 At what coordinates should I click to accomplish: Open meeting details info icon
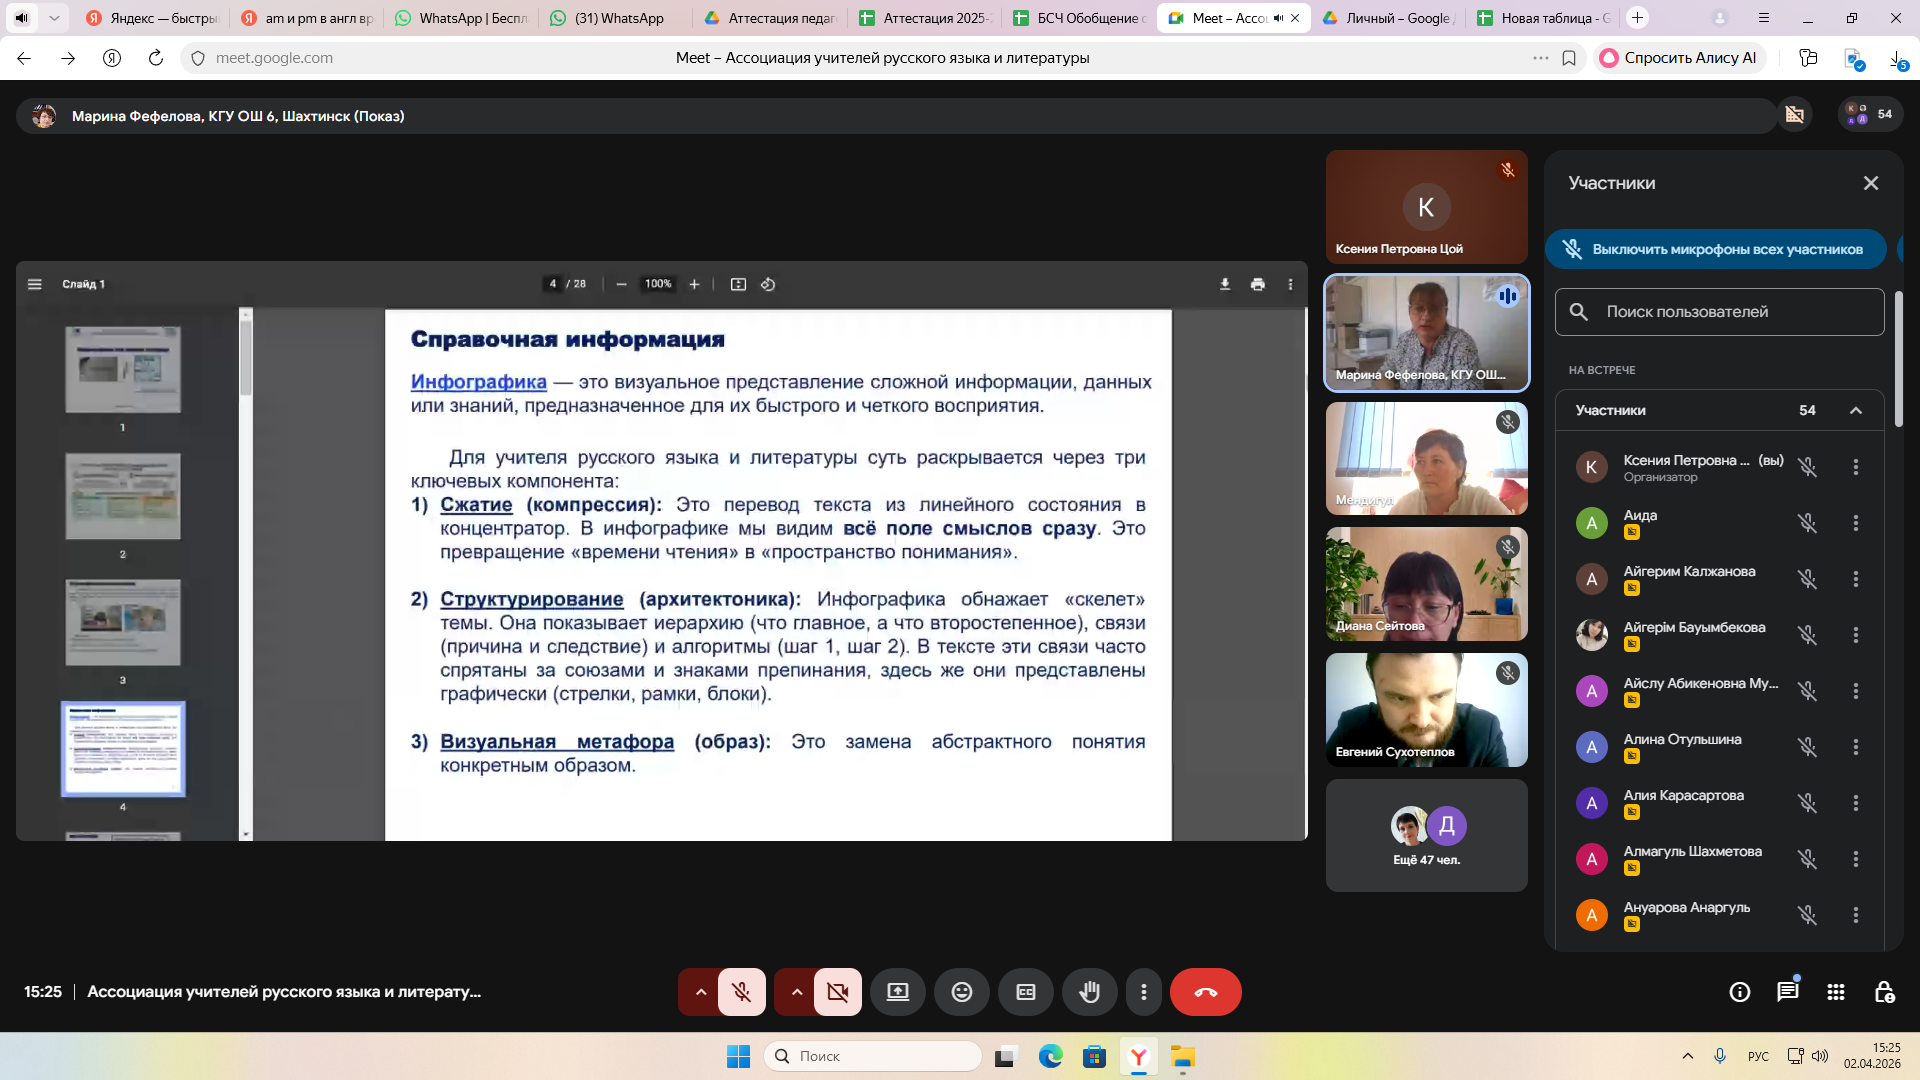click(x=1739, y=992)
